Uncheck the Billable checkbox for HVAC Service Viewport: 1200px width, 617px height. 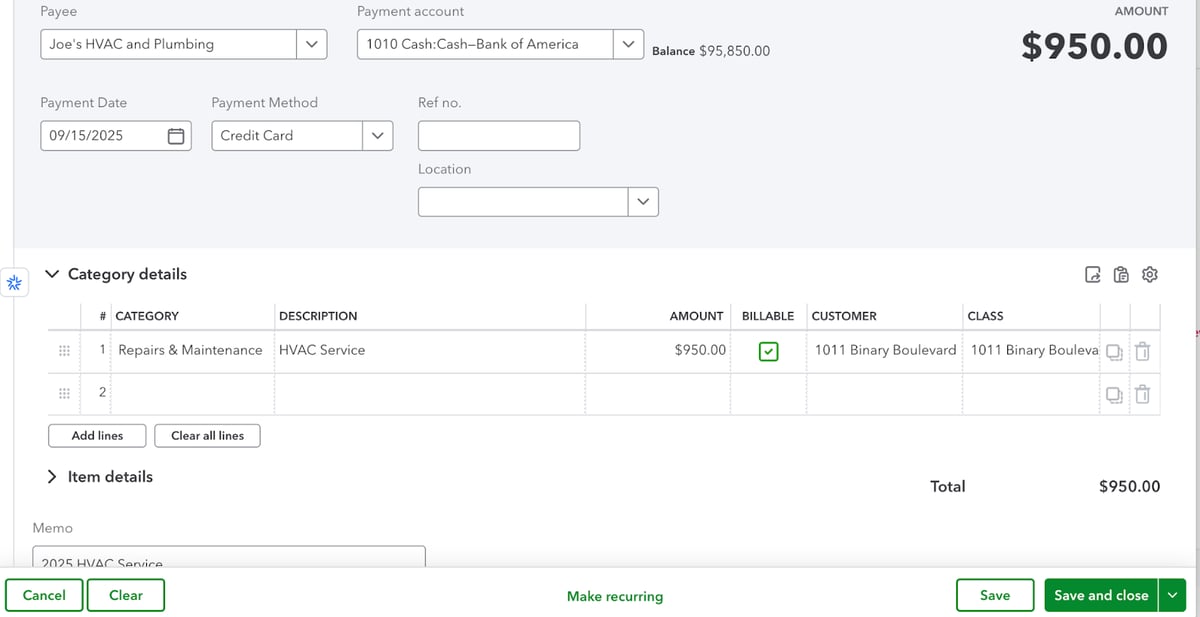[x=768, y=351]
